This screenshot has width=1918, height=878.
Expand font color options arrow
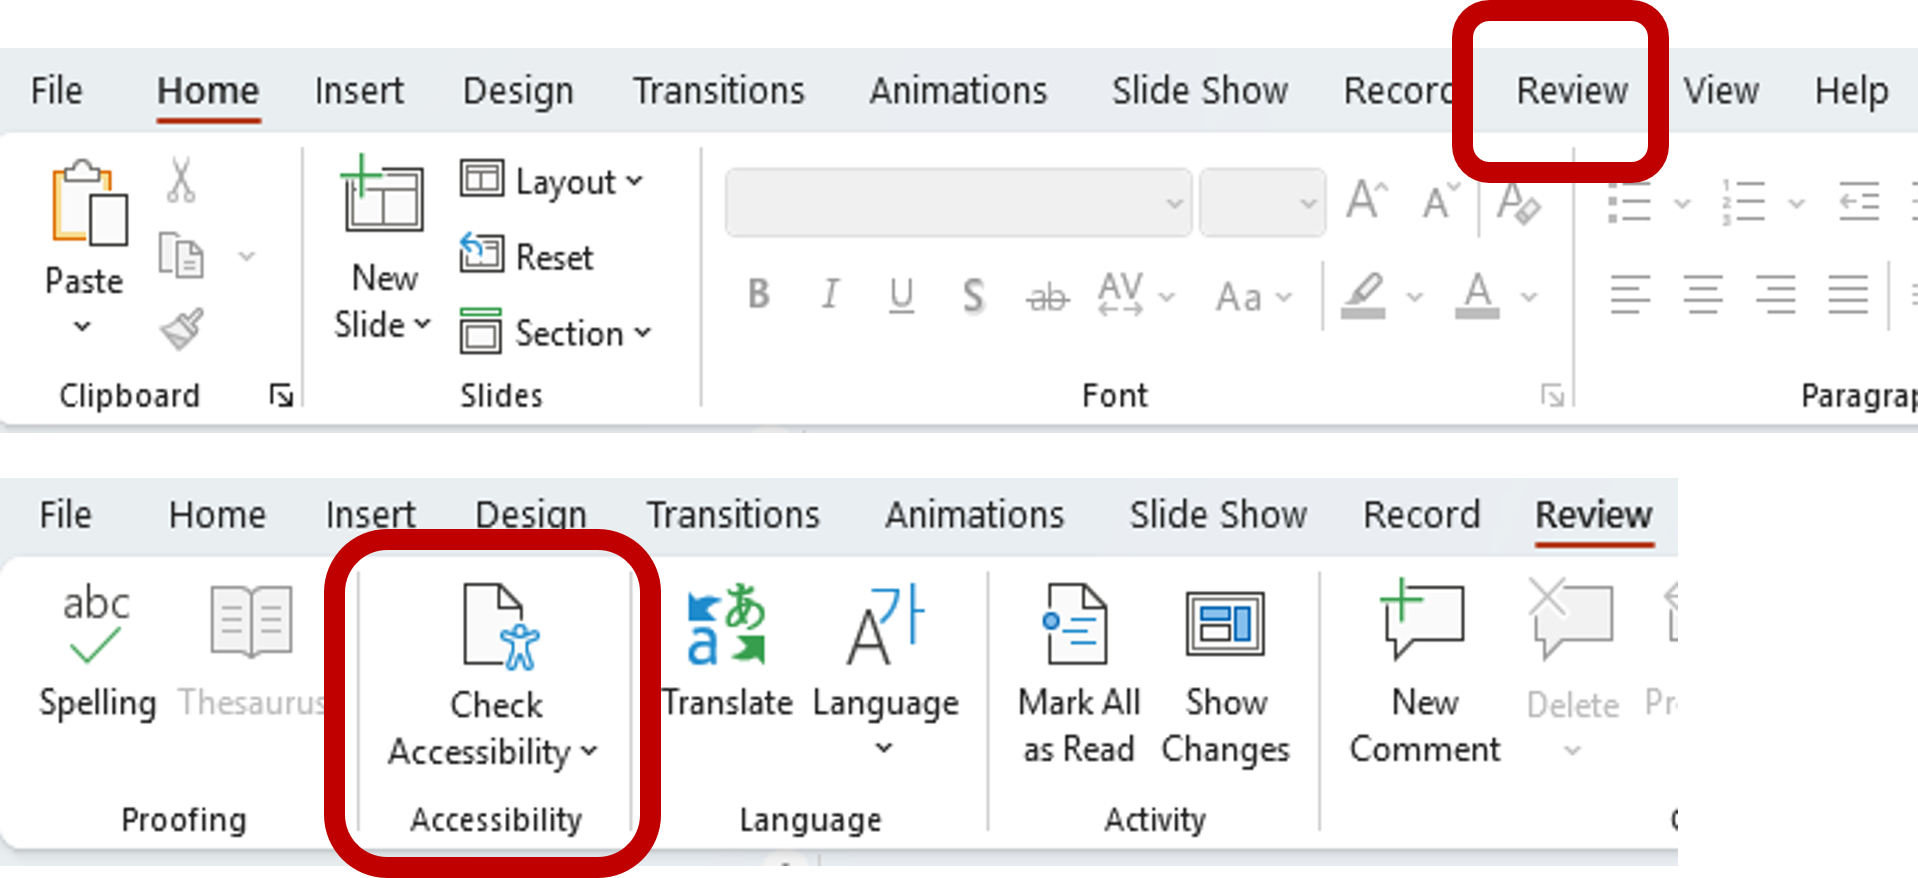pos(1529,297)
